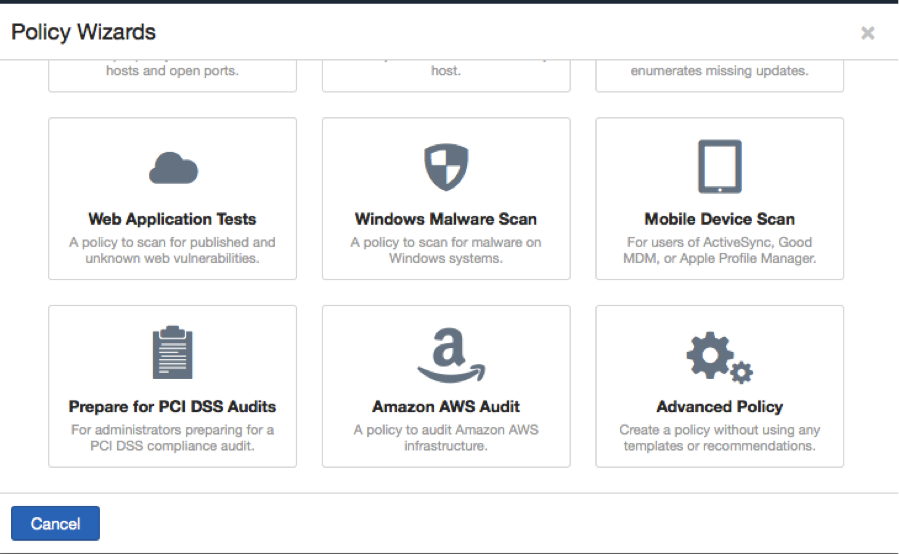Open the Mobile Device Scan title
The width and height of the screenshot is (899, 555).
pos(720,219)
